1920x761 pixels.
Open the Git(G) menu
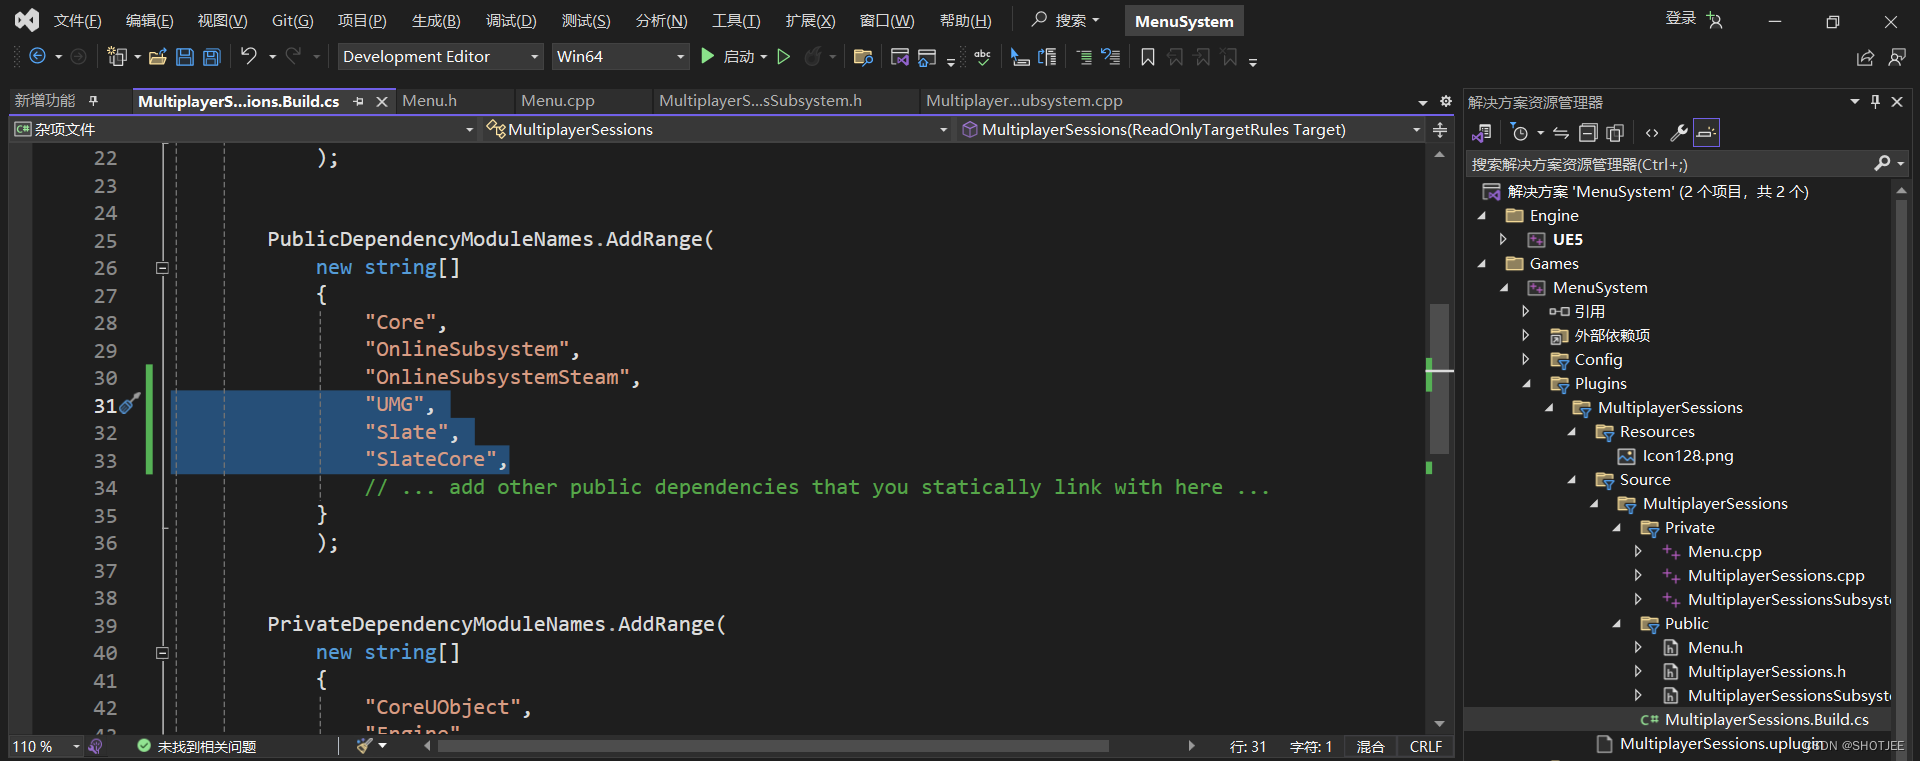[293, 21]
